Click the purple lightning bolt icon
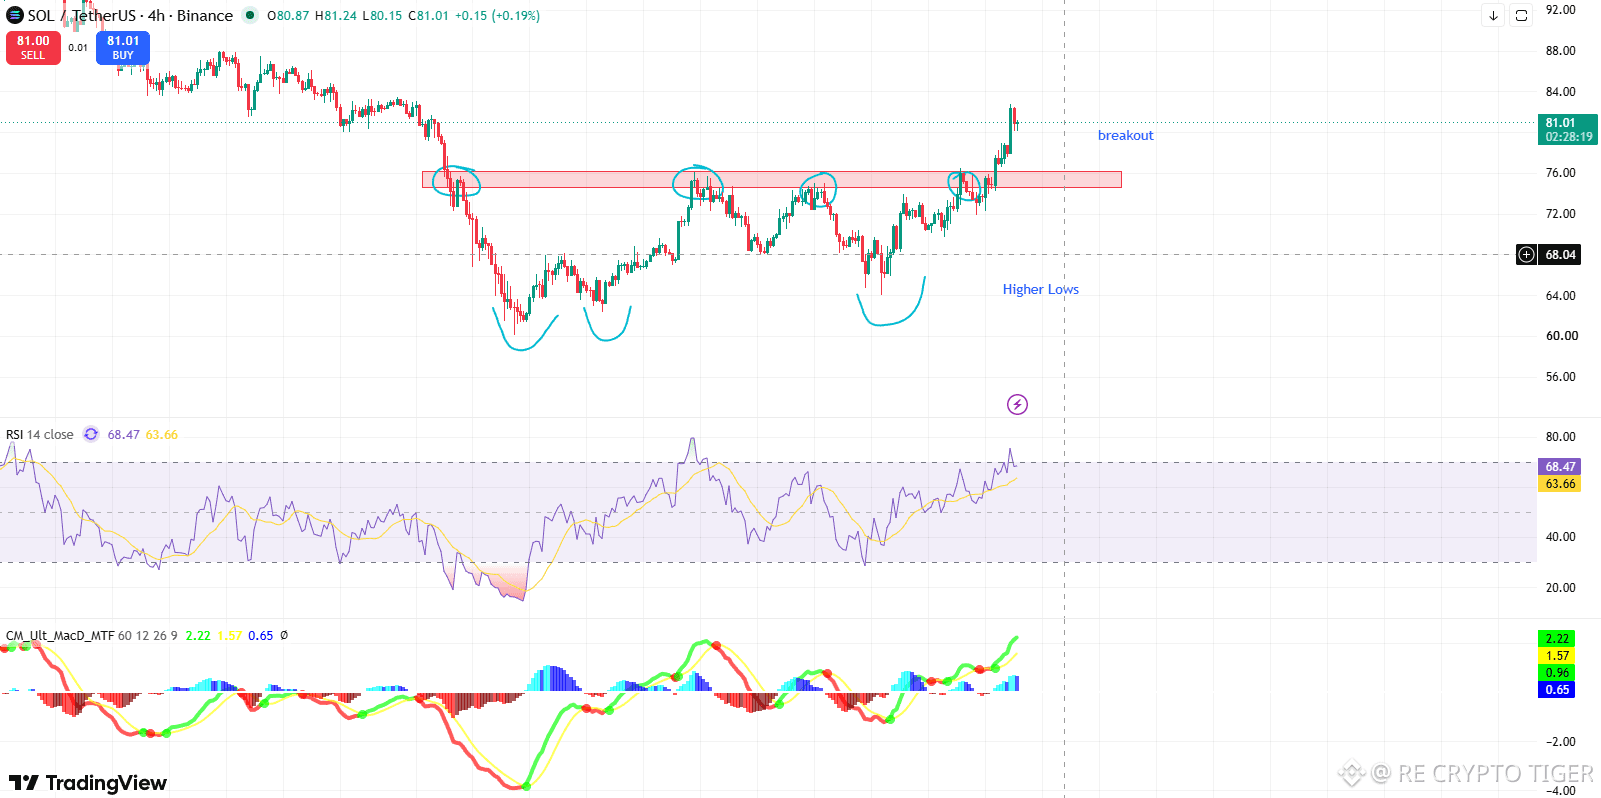1601x798 pixels. coord(1017,404)
